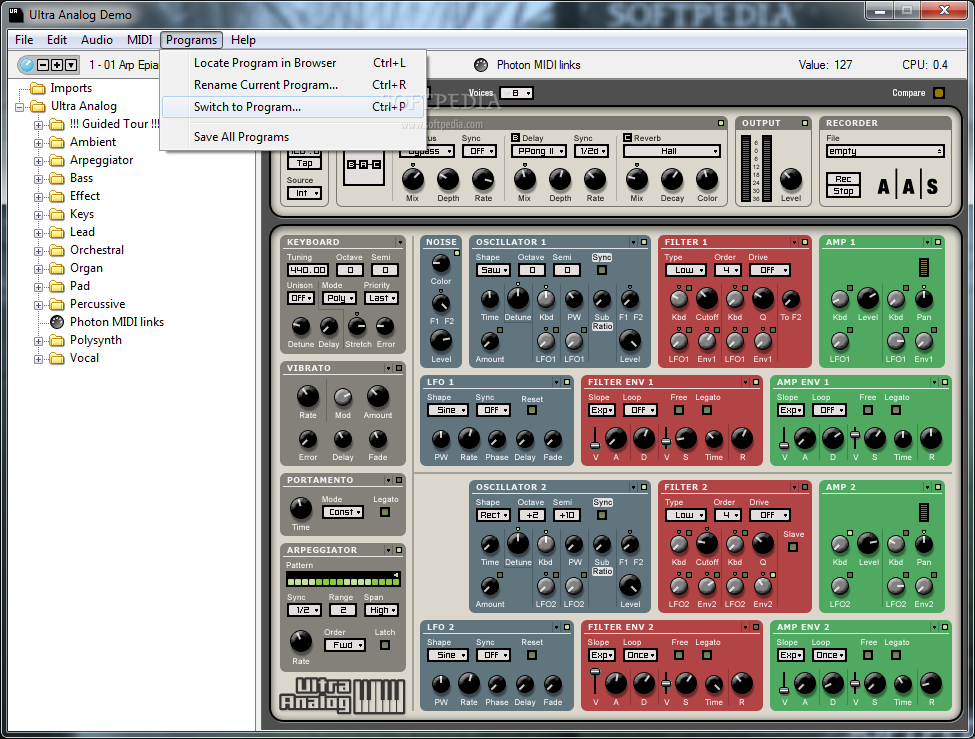Click the Keyboard Stretch knob
This screenshot has height=739, width=975.
point(357,326)
